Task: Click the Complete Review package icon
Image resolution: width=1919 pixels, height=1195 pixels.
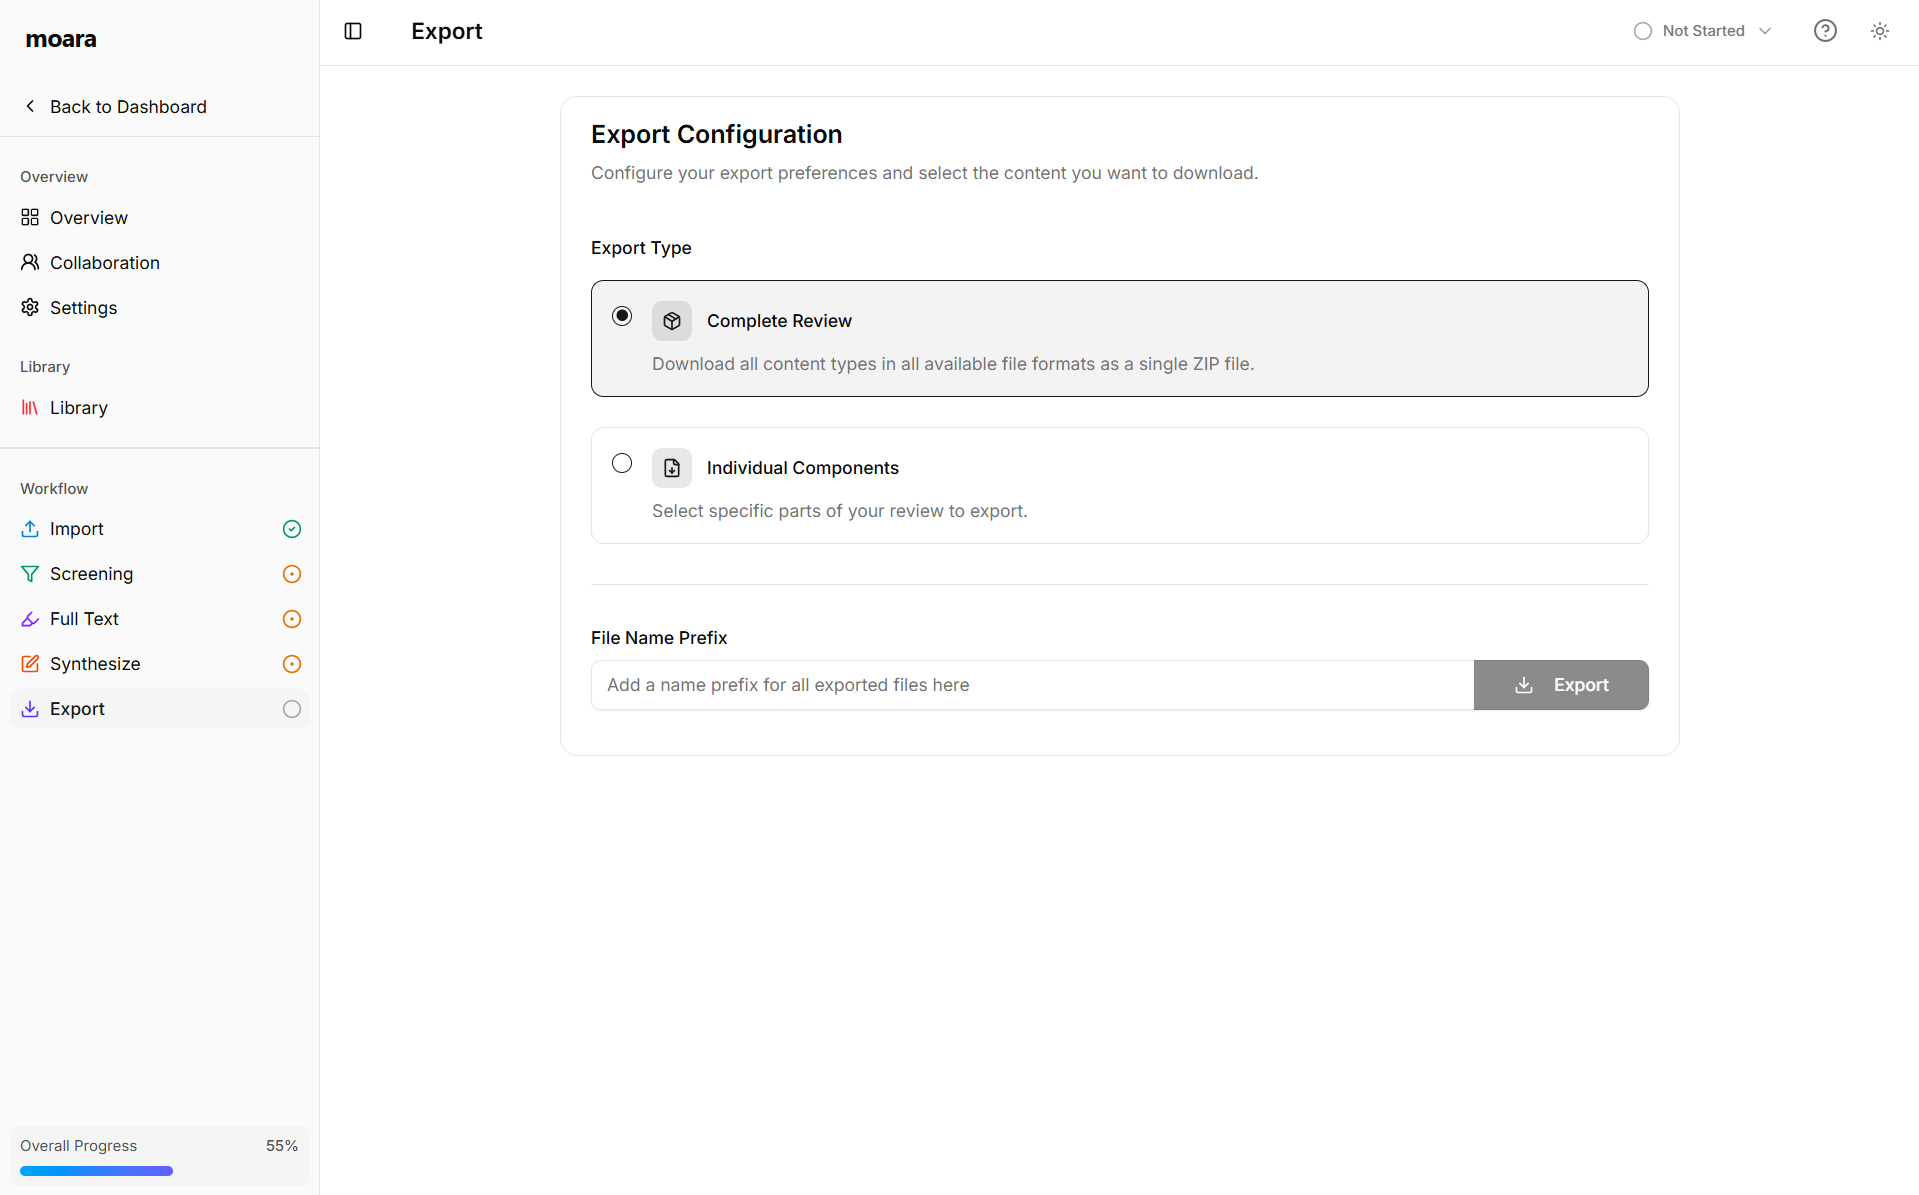Action: click(671, 320)
